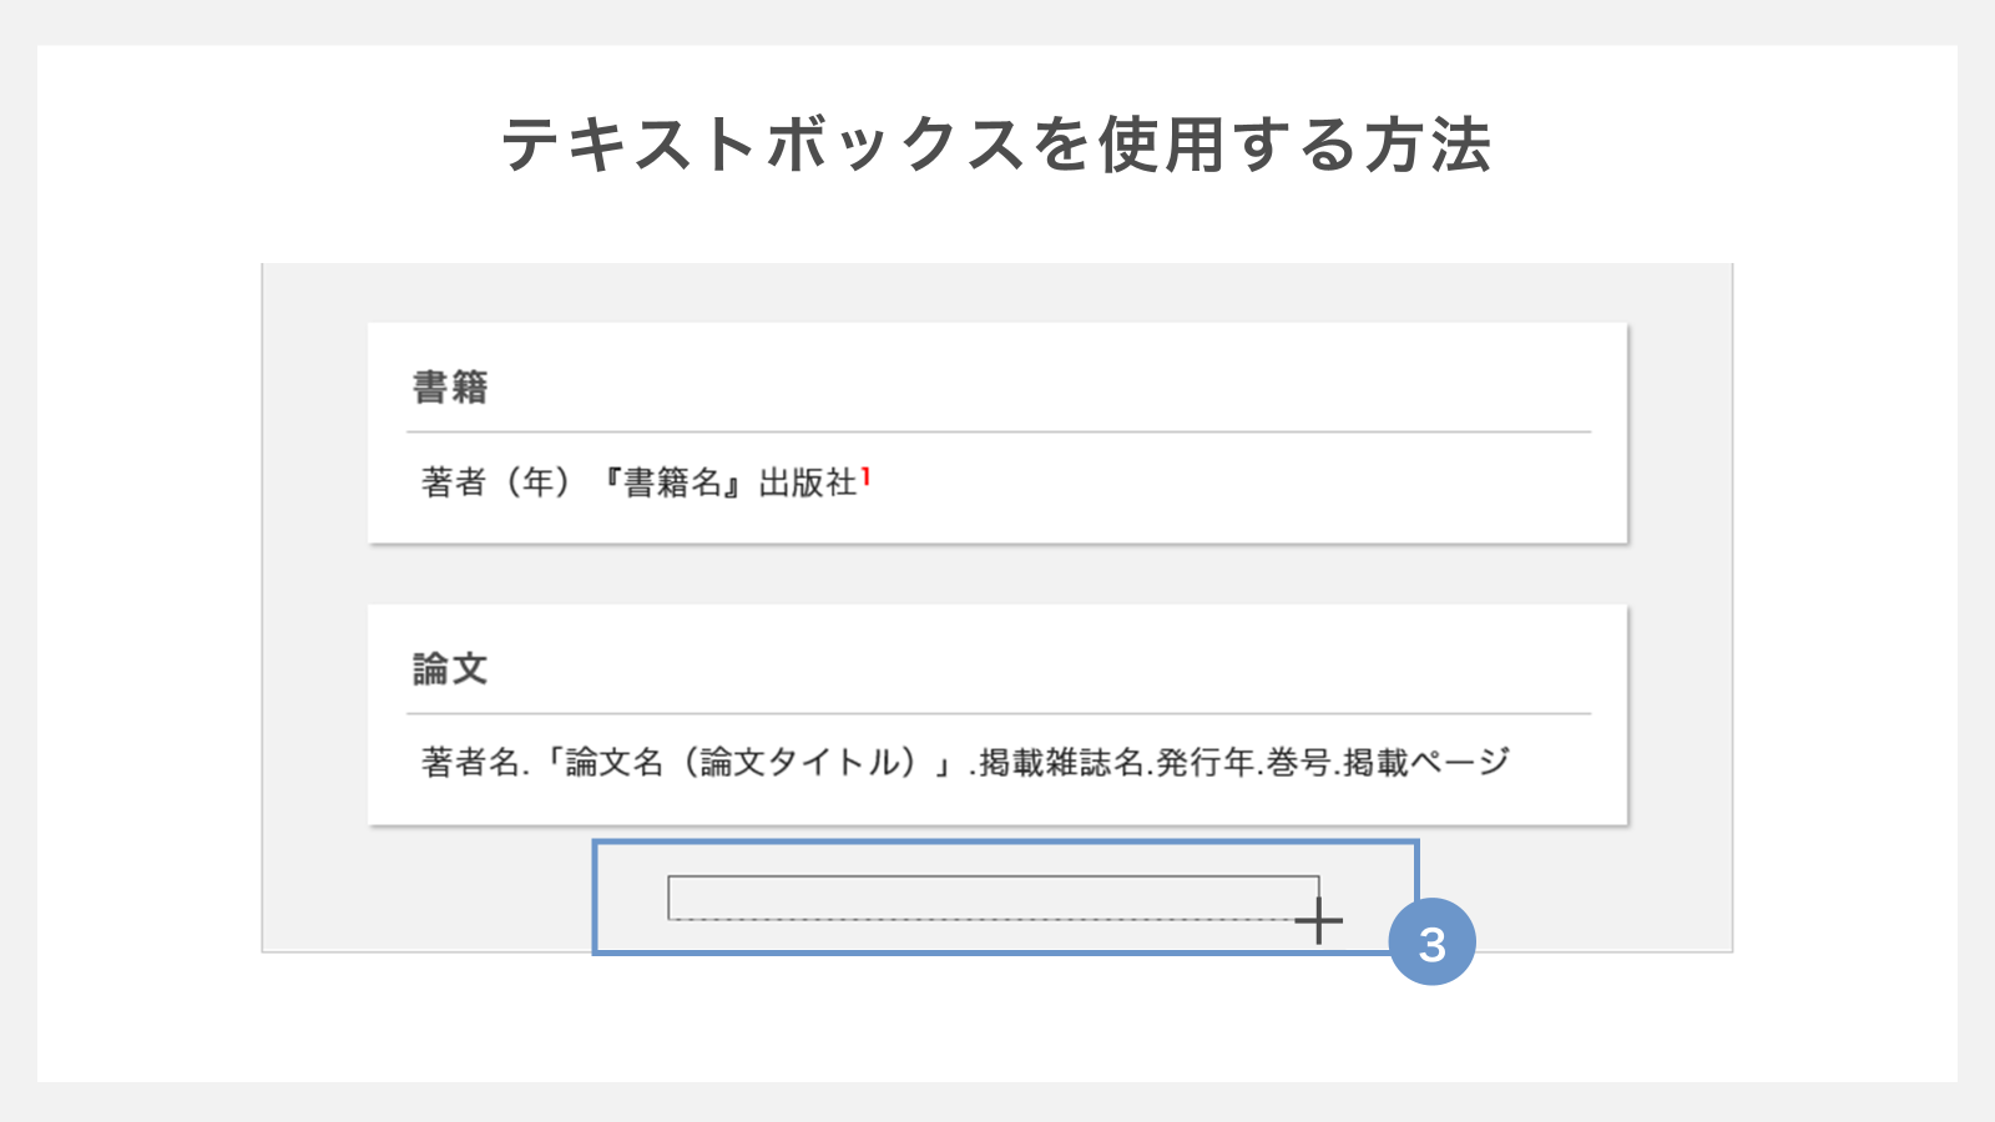The image size is (1995, 1122).
Task: Click the red footnote superscript 1
Action: tap(866, 477)
